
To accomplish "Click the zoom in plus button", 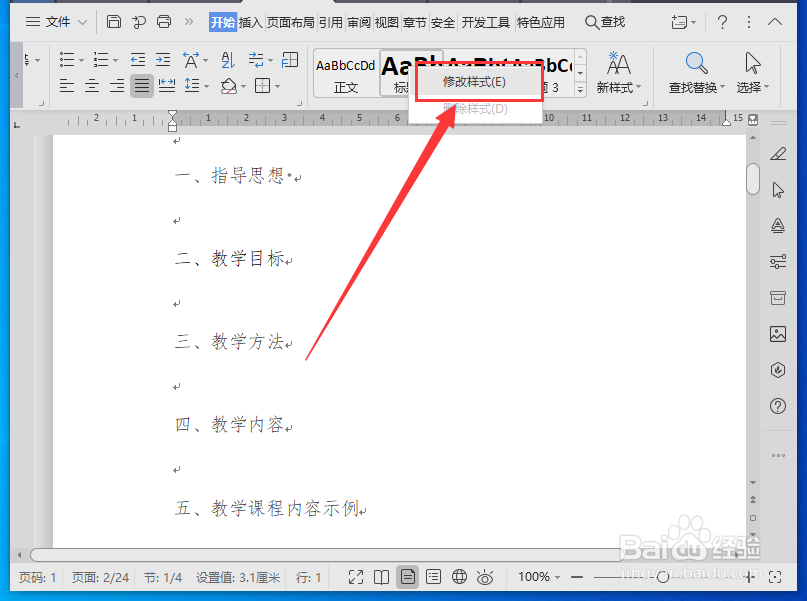I will pos(749,577).
